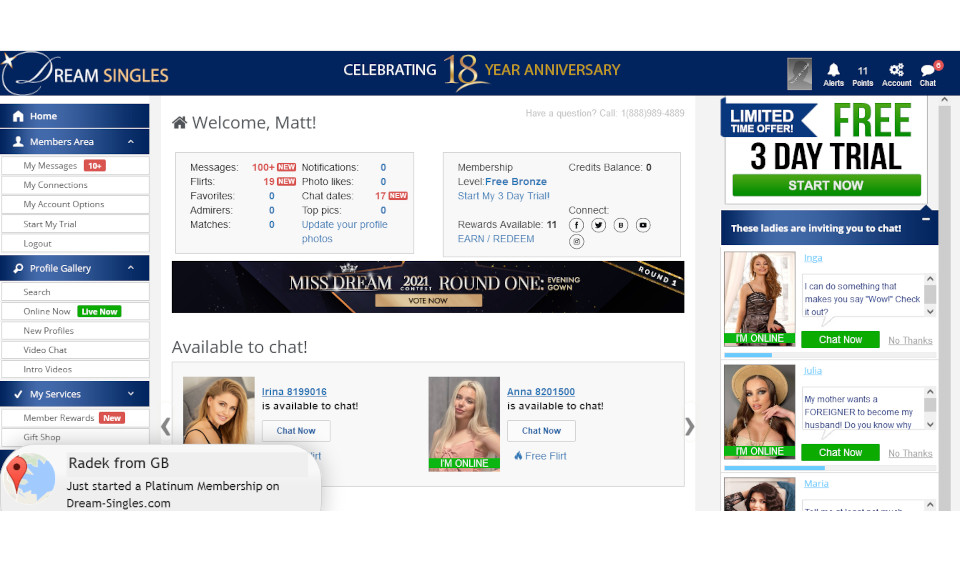Viewport: 960px width, 561px height.
Task: Open the Miss Dream 2021 contest banner
Action: tap(428, 287)
